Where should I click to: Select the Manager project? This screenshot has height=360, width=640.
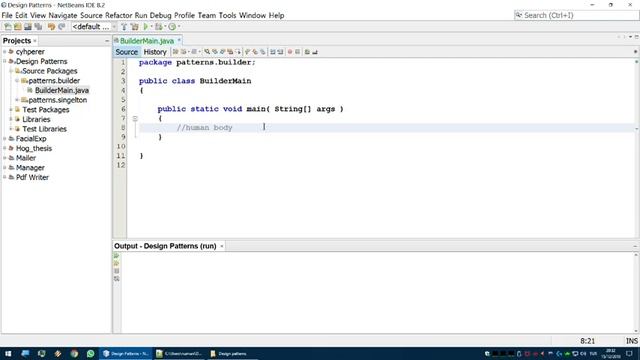pyautogui.click(x=30, y=168)
